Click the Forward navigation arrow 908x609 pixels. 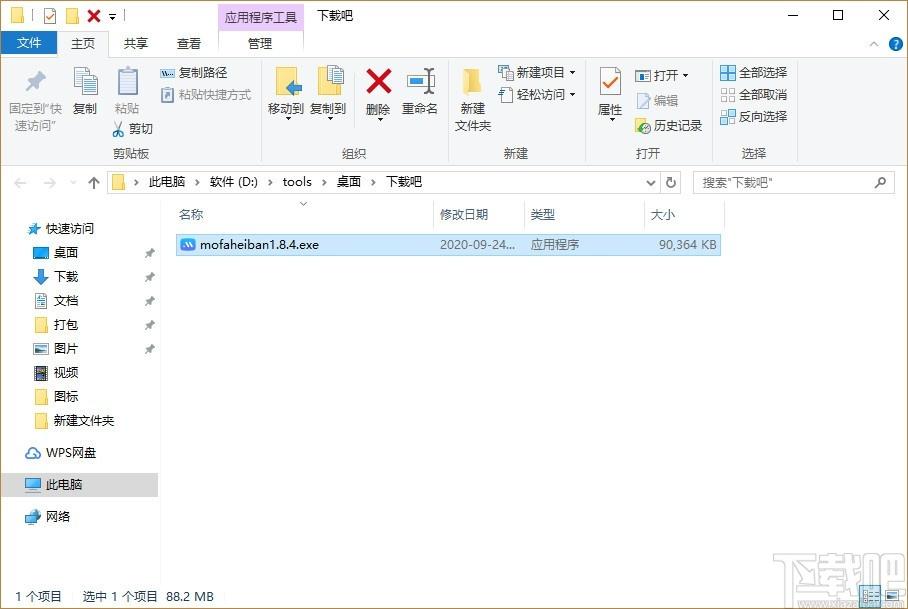(50, 183)
